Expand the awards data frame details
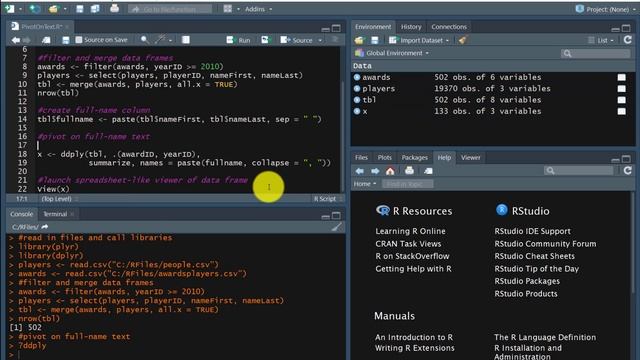Viewport: 640px width, 360px height. point(357,77)
